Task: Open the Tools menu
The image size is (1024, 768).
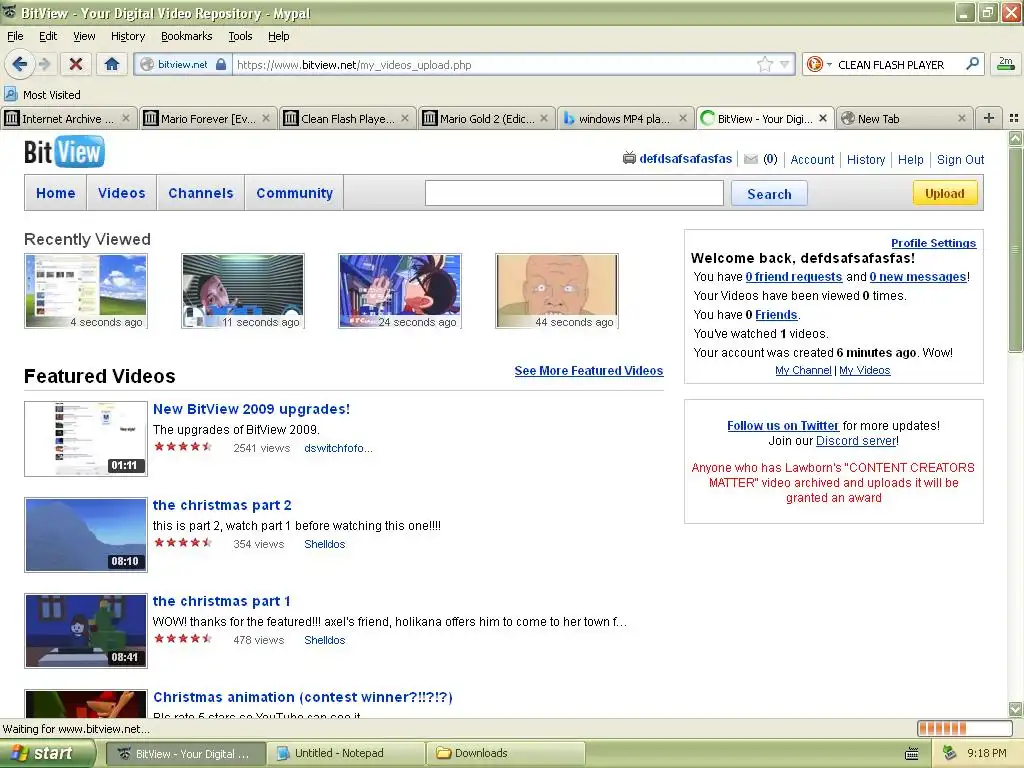Action: pyautogui.click(x=240, y=36)
